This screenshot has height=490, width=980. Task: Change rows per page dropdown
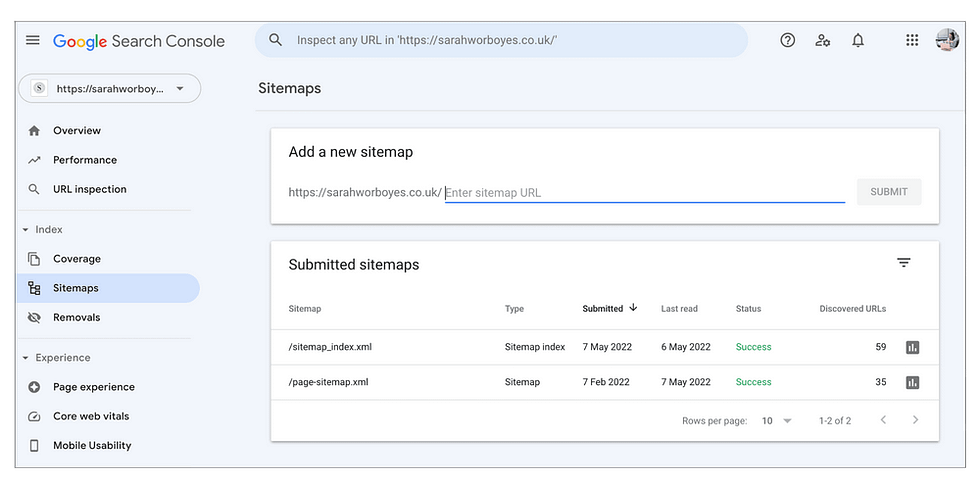[x=777, y=421]
